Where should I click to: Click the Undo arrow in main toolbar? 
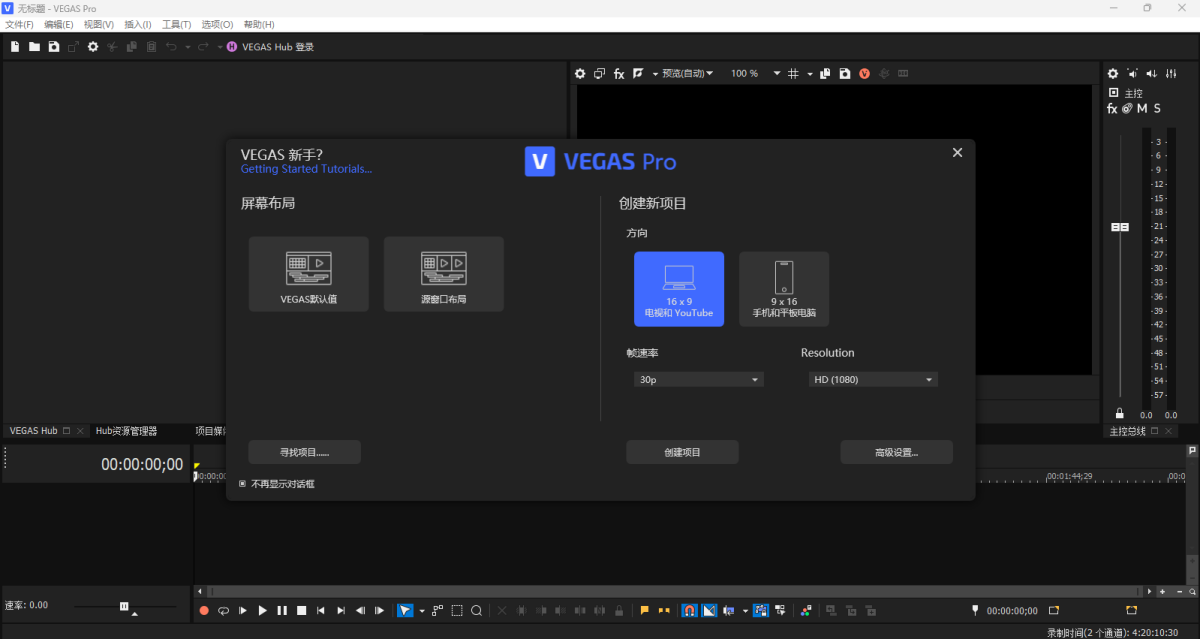coord(171,47)
